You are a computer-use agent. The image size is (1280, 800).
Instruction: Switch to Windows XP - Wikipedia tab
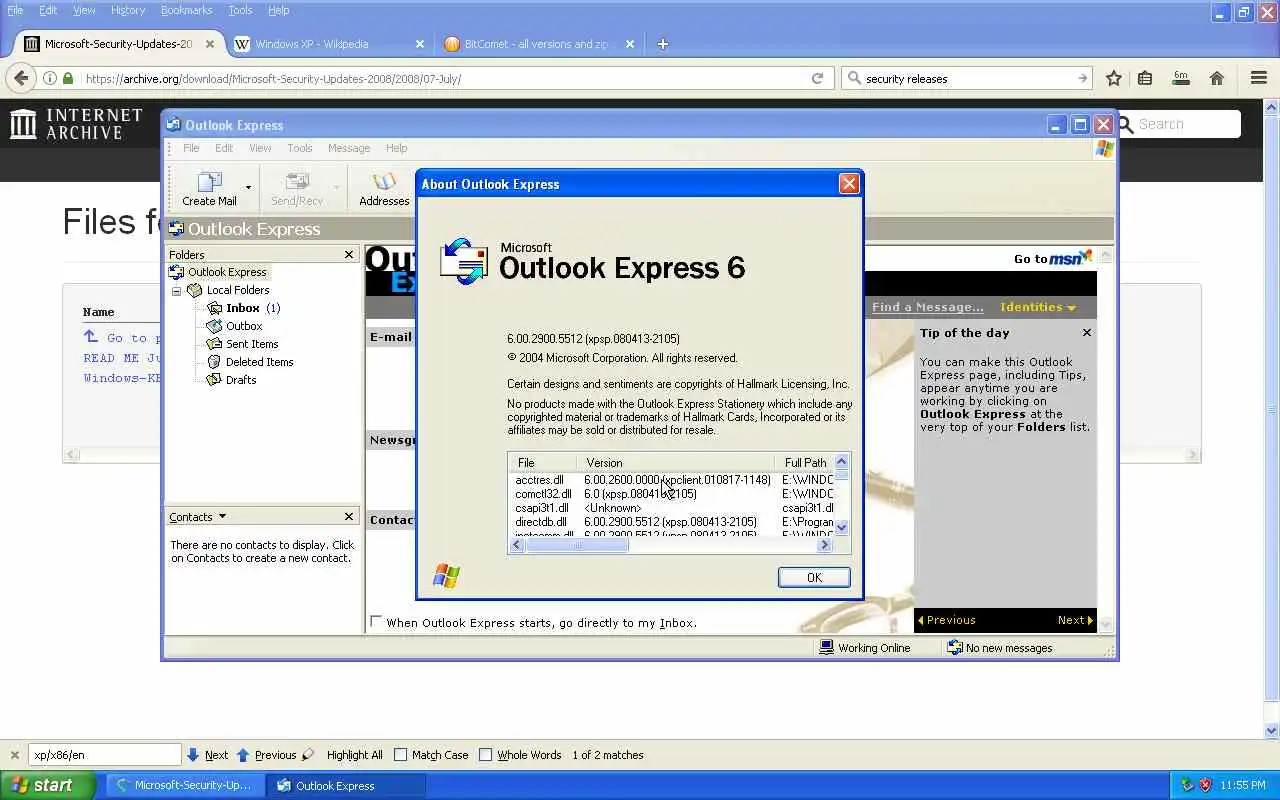point(329,44)
